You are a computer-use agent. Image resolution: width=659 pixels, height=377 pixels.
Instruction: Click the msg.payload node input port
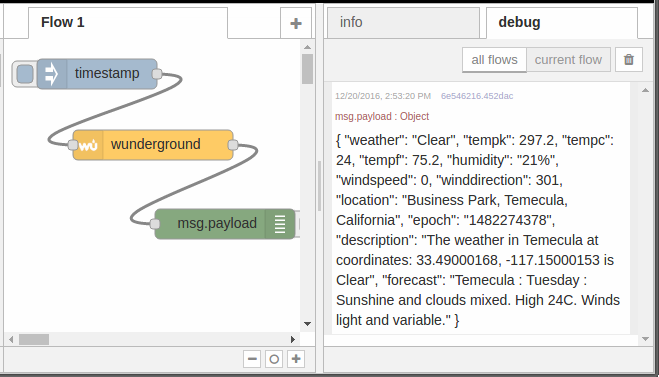coord(155,224)
